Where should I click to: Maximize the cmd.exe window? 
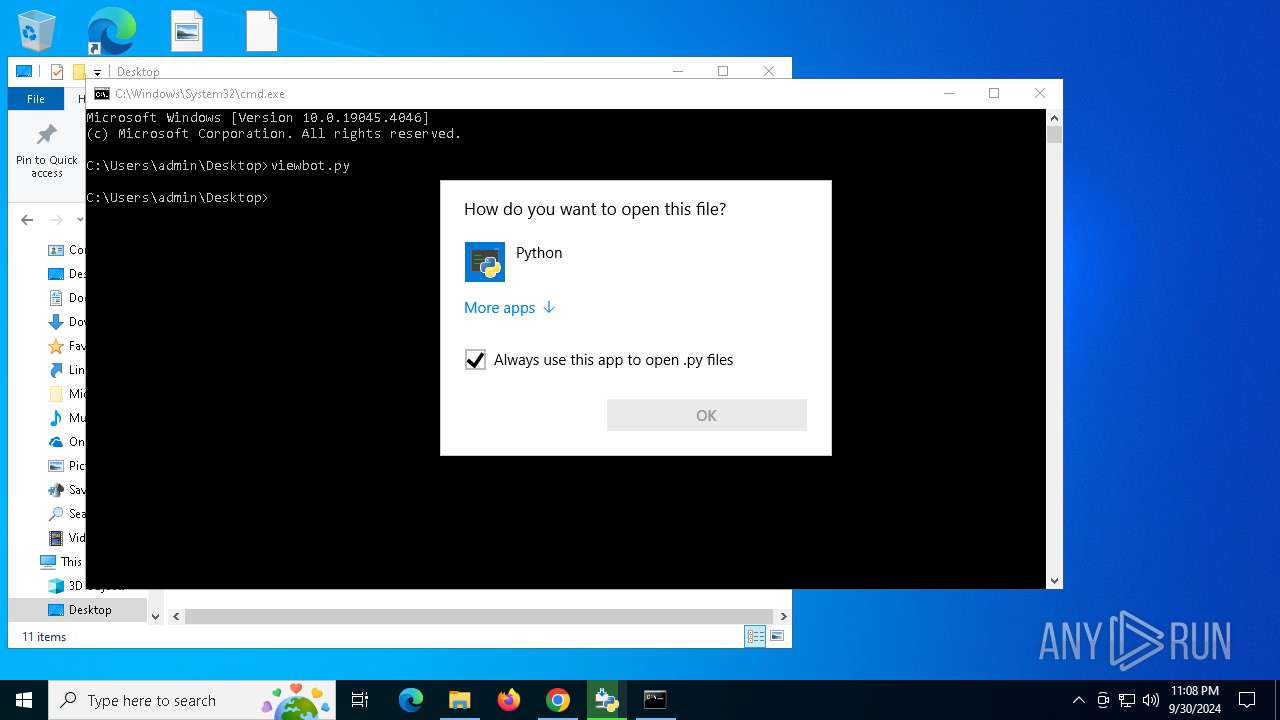click(x=994, y=93)
